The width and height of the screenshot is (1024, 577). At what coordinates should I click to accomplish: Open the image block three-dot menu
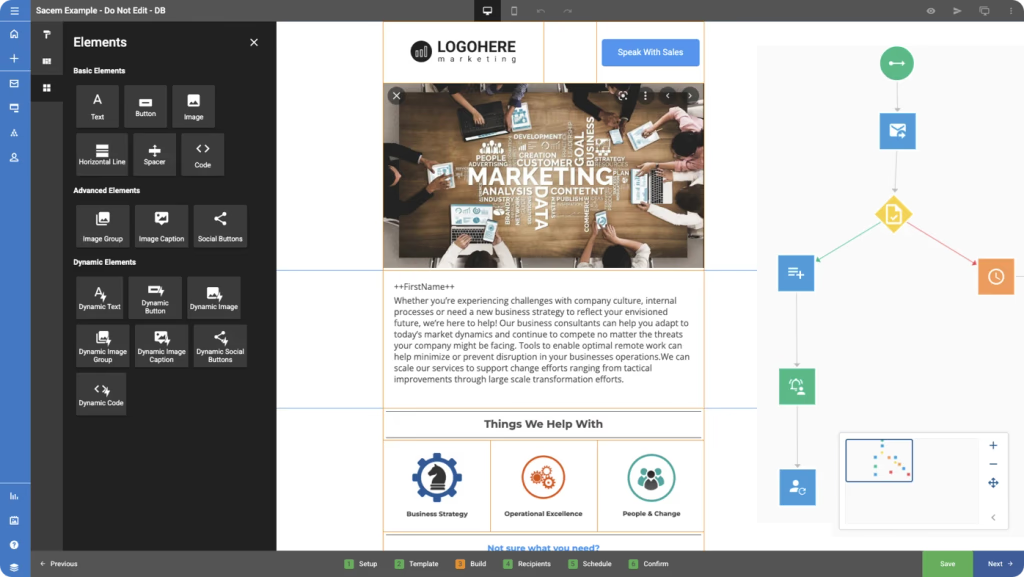[x=645, y=96]
